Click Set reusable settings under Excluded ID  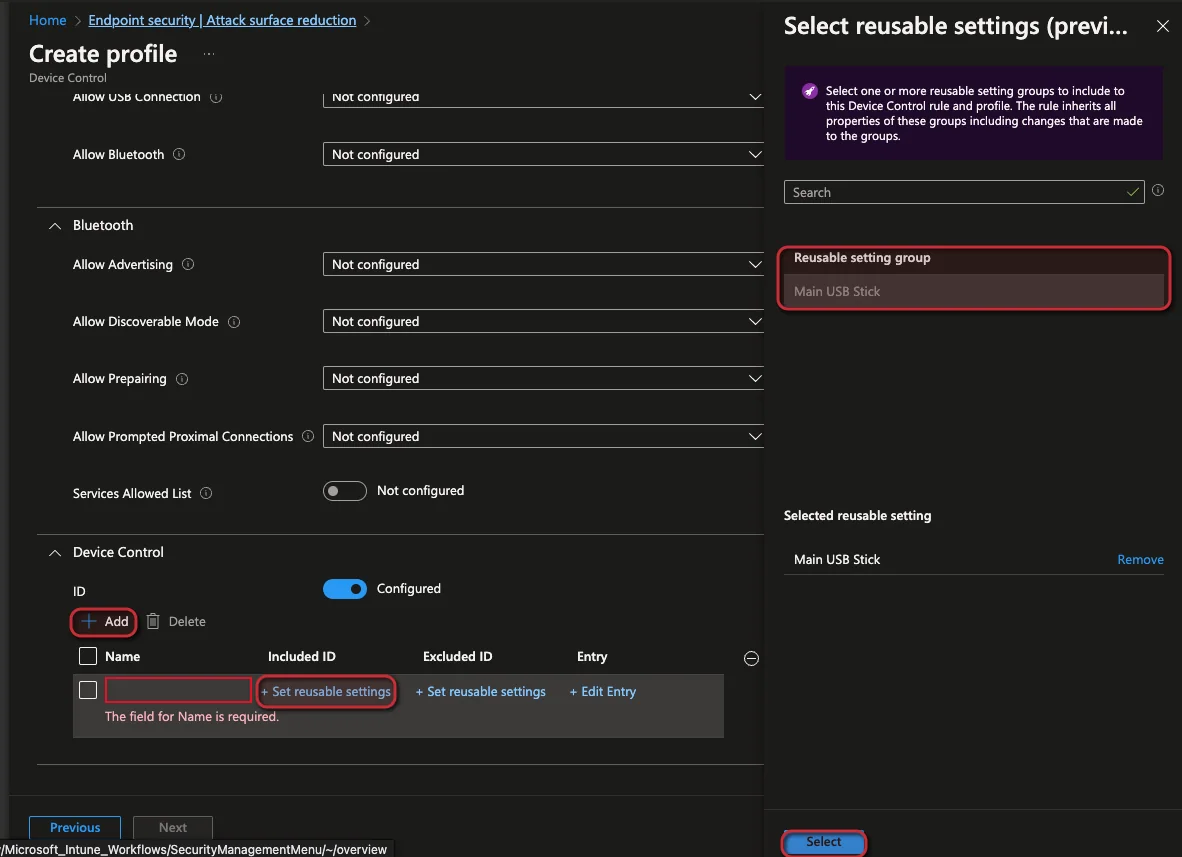click(x=481, y=692)
